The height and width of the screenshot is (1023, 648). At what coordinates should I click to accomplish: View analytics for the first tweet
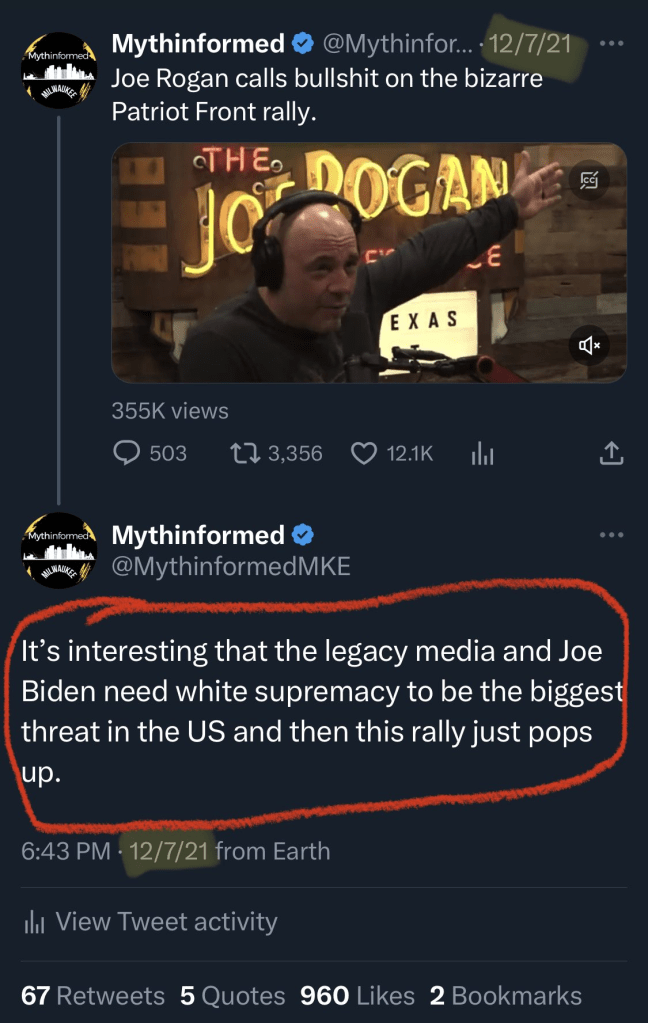(483, 455)
